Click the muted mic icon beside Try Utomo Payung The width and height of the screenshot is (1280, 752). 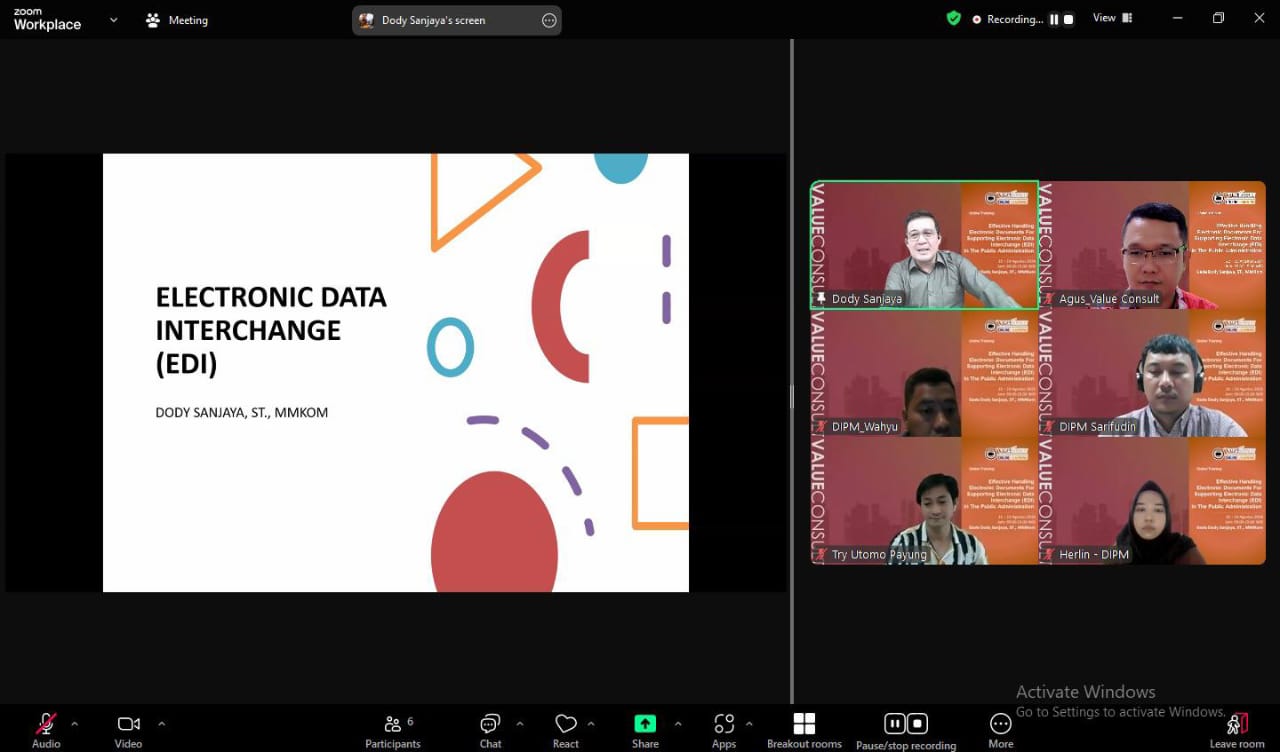[821, 555]
